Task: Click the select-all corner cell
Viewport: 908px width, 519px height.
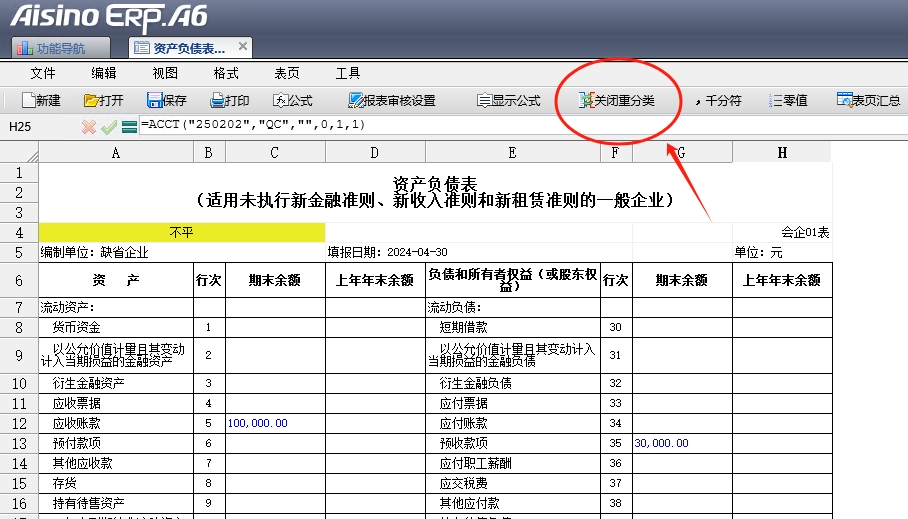Action: coord(19,153)
